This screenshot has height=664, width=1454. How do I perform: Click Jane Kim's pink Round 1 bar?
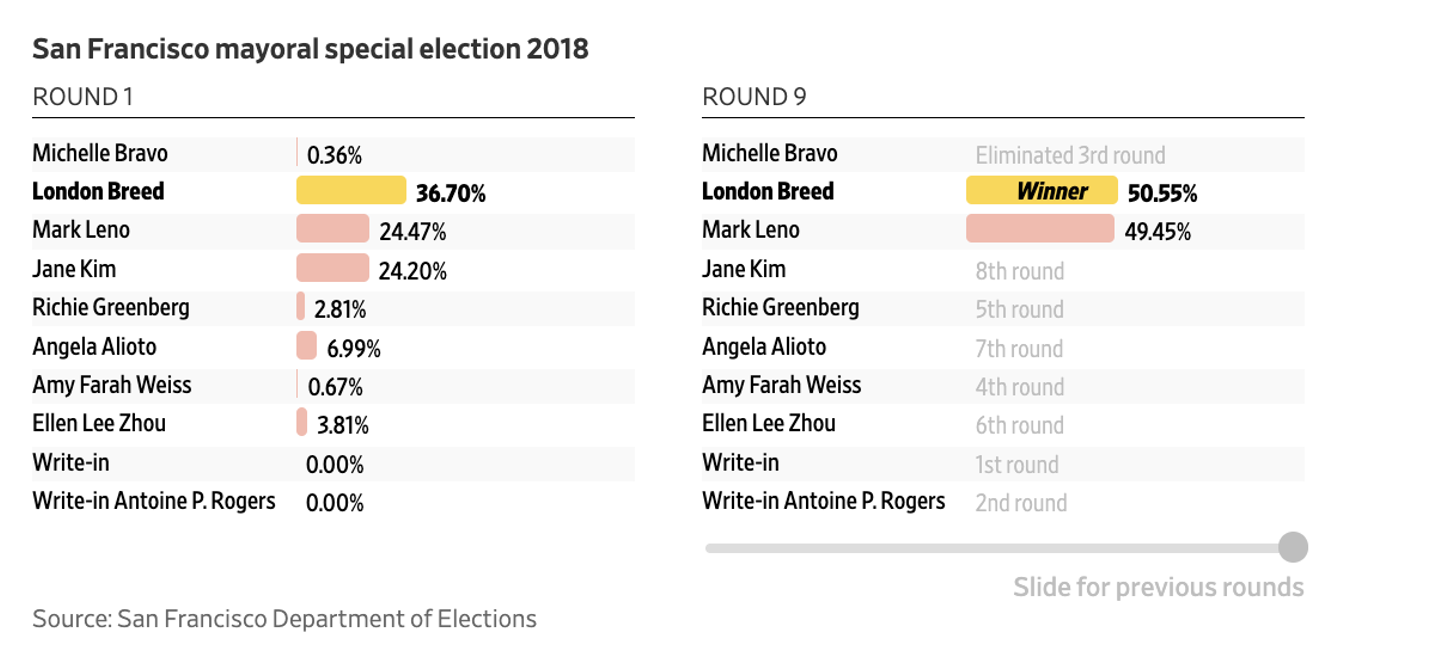tap(332, 269)
